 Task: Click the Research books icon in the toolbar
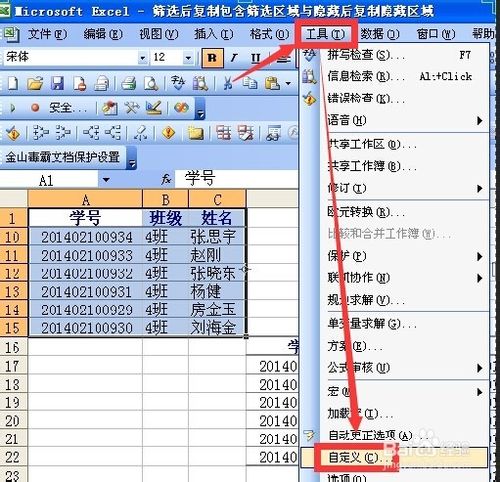pos(200,83)
